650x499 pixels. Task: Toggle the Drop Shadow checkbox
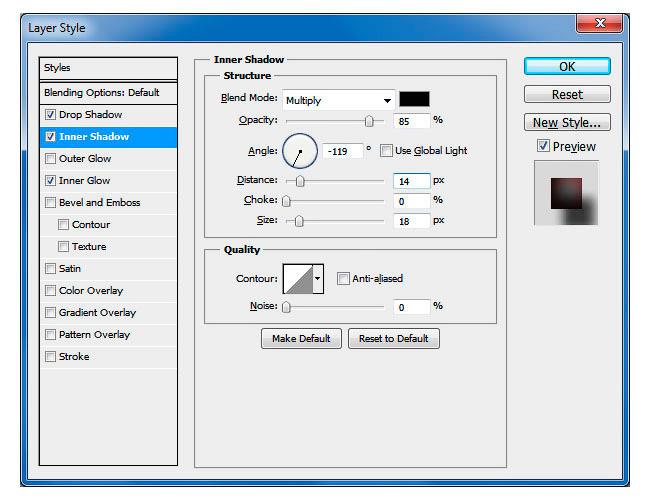(x=50, y=114)
